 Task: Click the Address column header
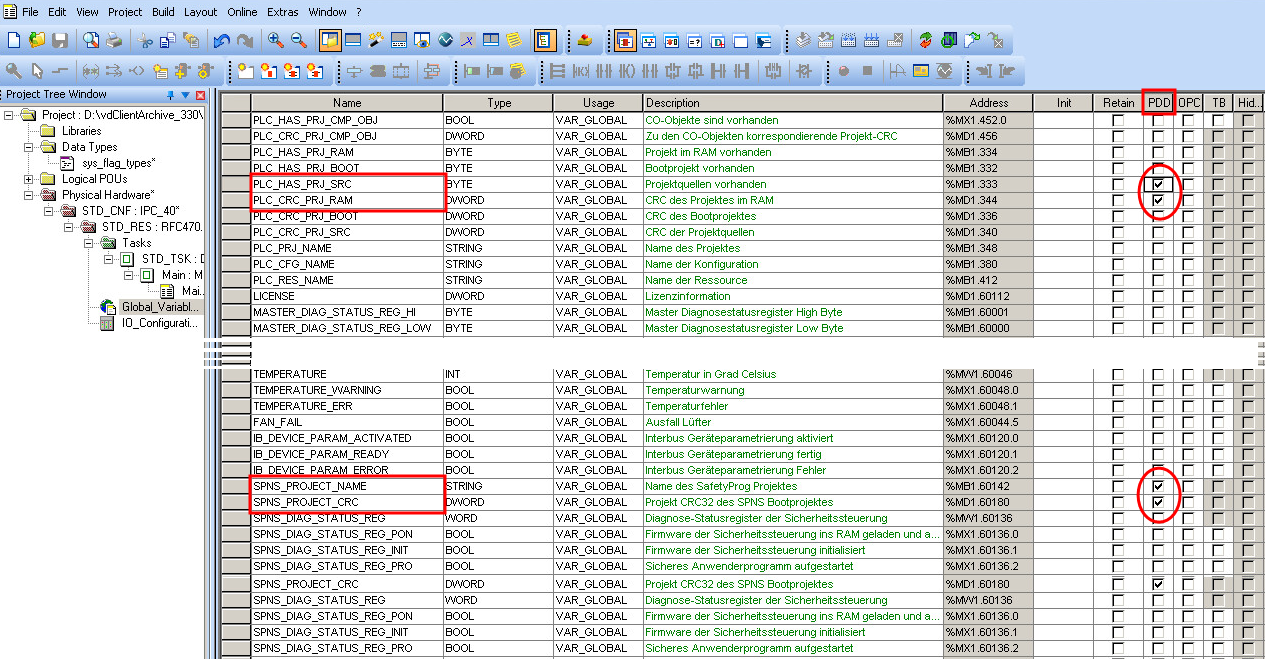pos(988,103)
